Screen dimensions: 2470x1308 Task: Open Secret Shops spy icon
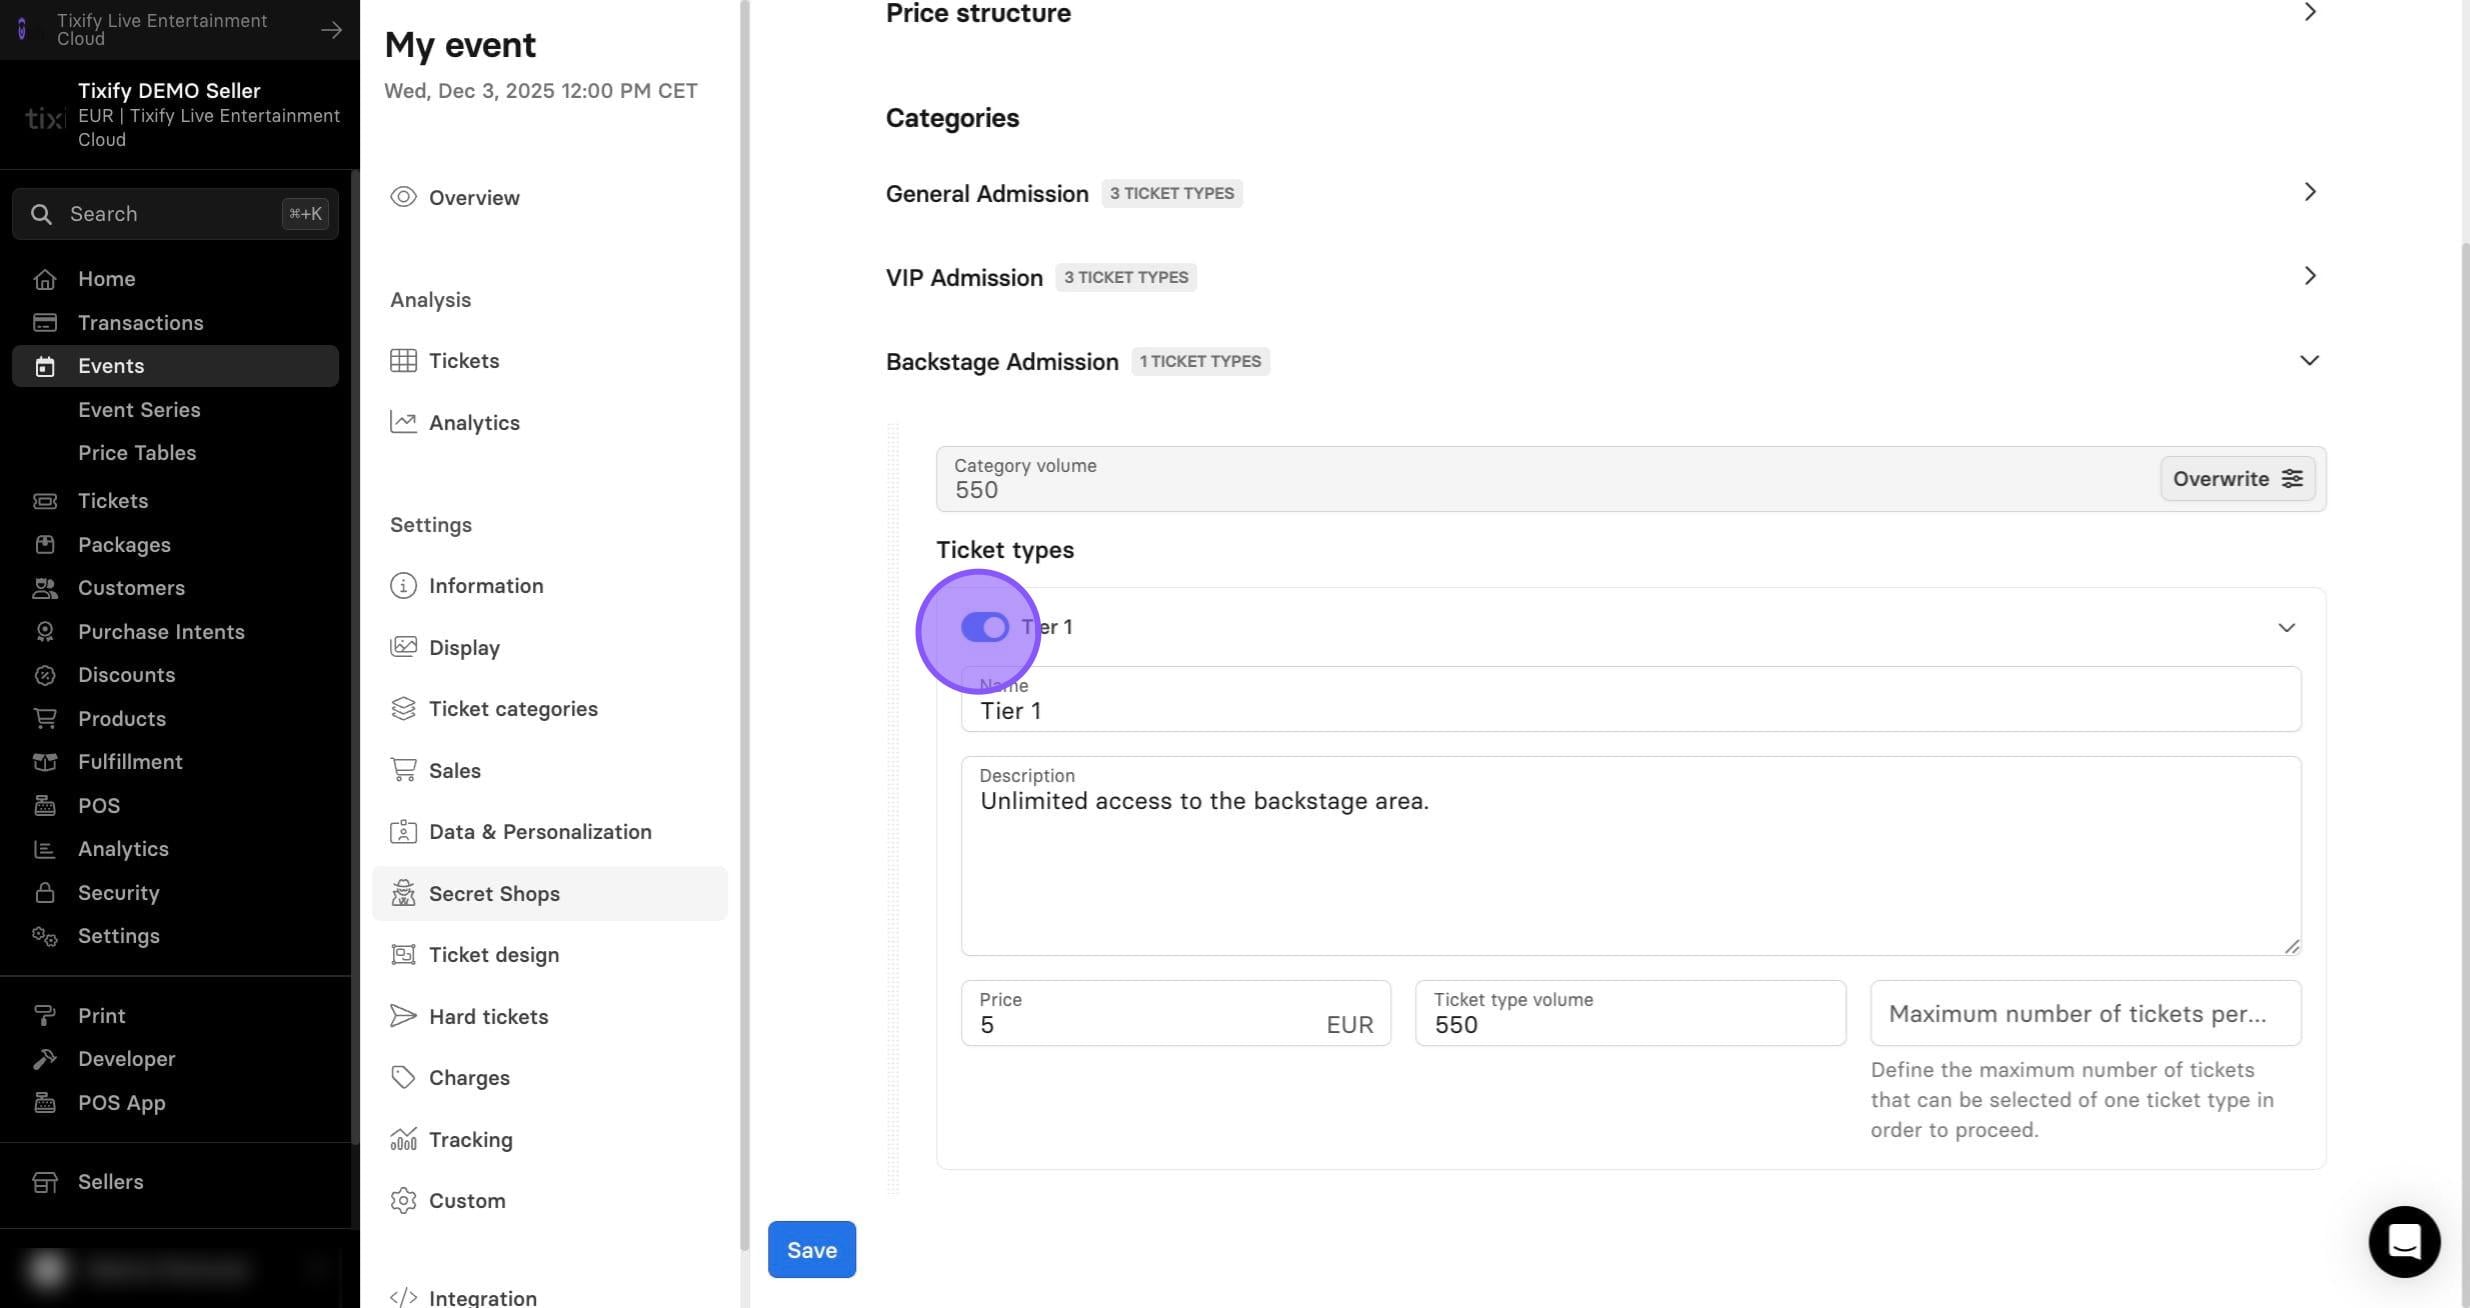click(x=403, y=893)
